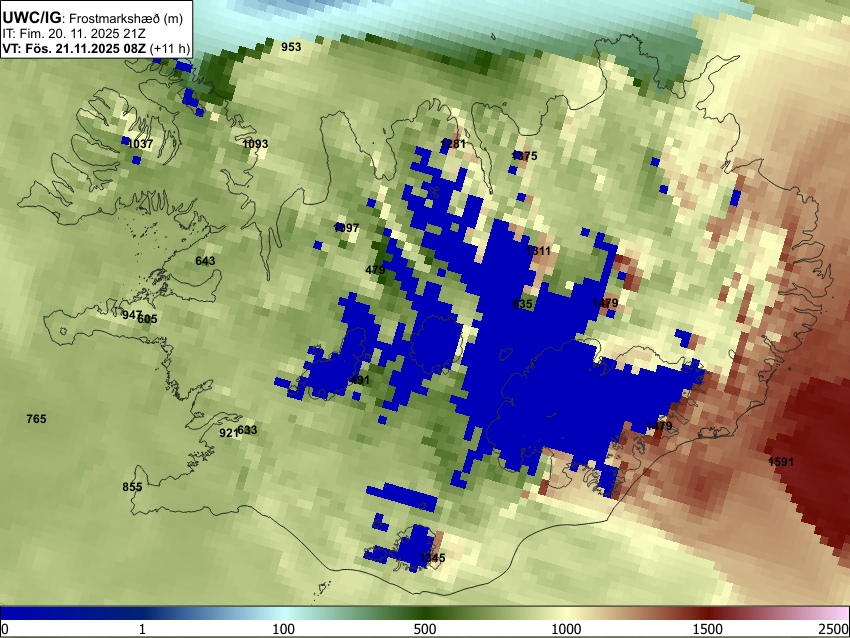Click the map value 479
Image resolution: width=850 pixels, height=638 pixels.
coord(375,270)
